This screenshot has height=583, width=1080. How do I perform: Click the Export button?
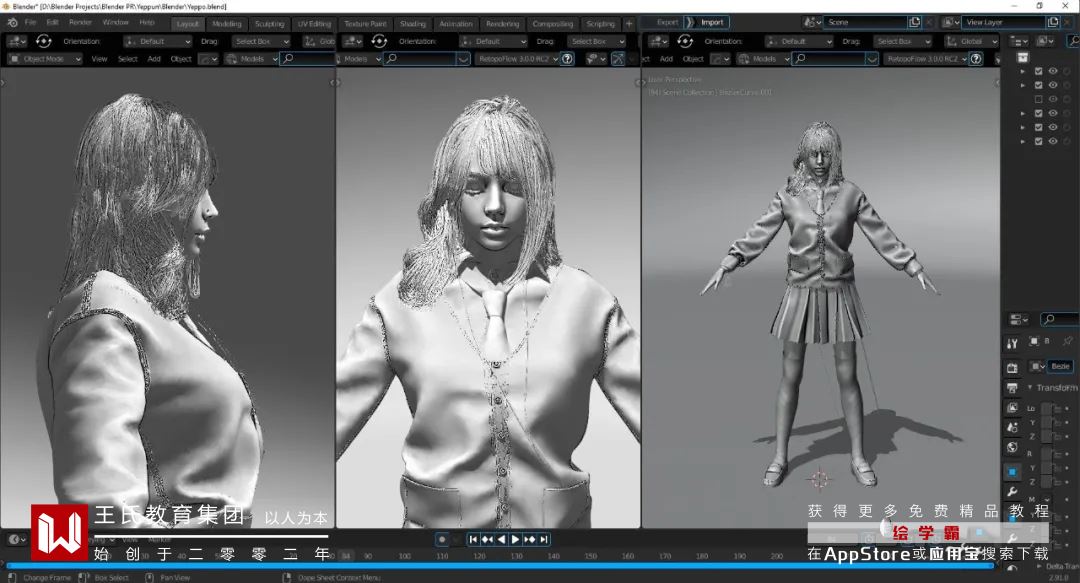[x=667, y=22]
